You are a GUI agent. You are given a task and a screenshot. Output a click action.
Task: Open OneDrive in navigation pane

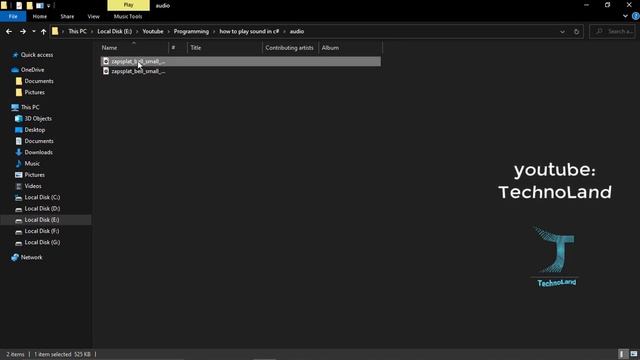(32, 70)
